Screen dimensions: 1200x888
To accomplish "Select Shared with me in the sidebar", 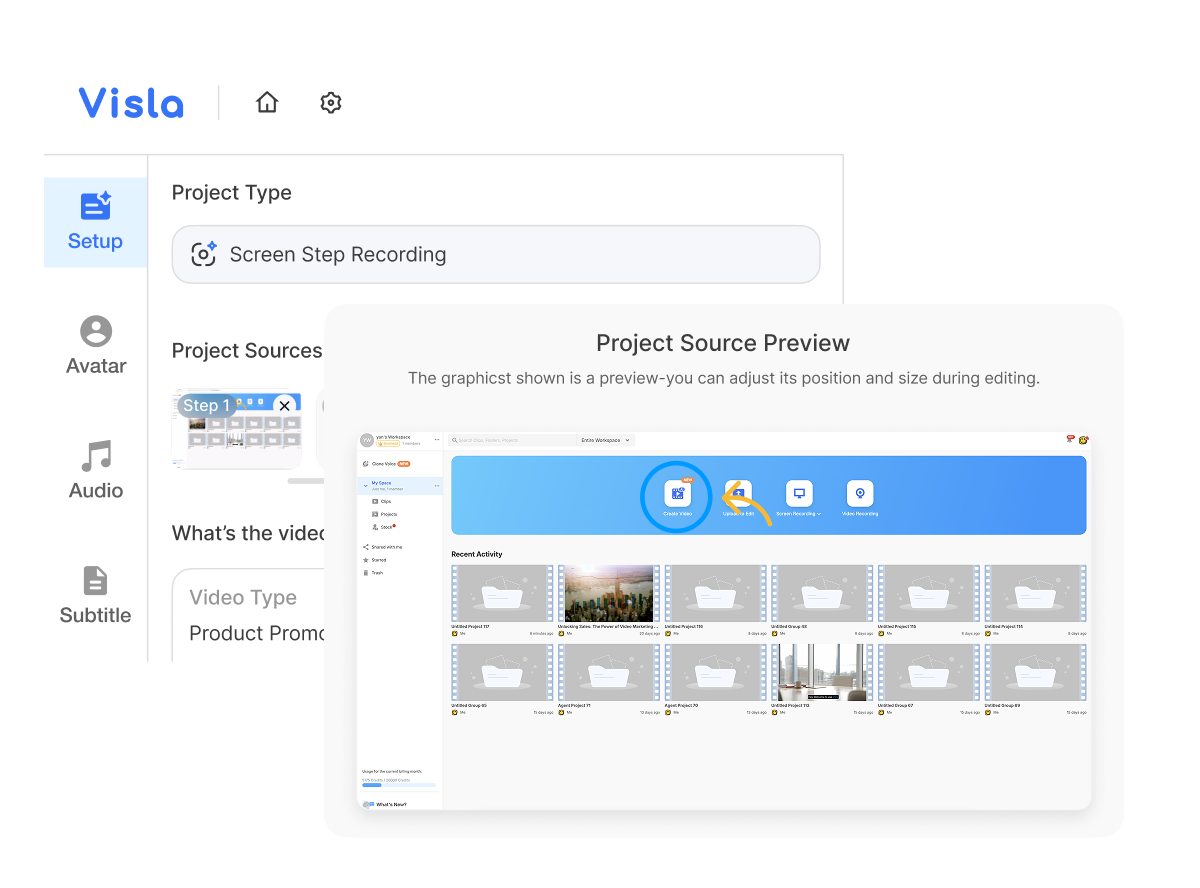I will point(386,547).
